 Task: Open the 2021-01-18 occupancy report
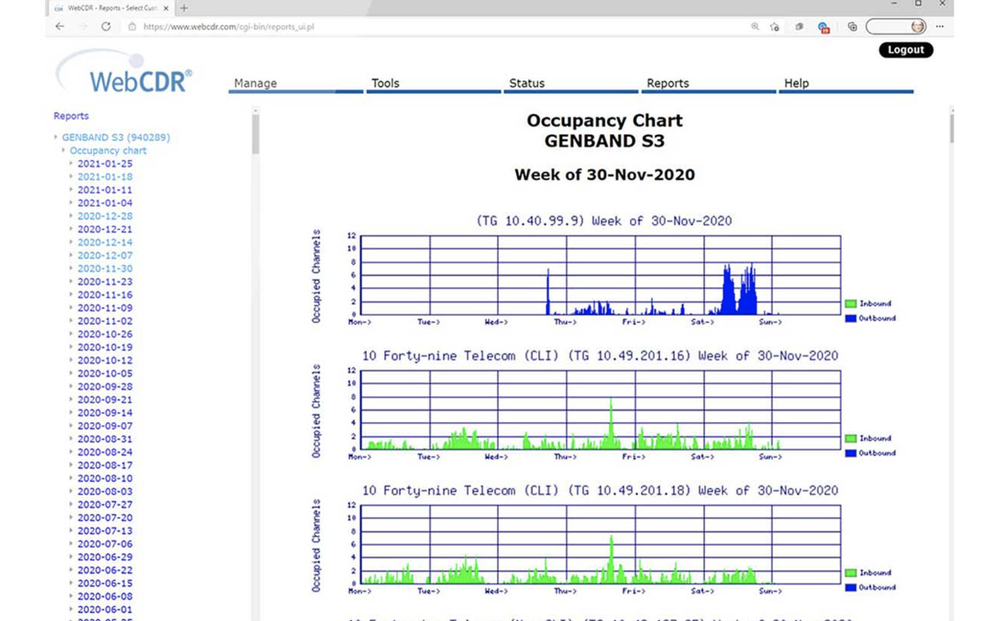[105, 177]
